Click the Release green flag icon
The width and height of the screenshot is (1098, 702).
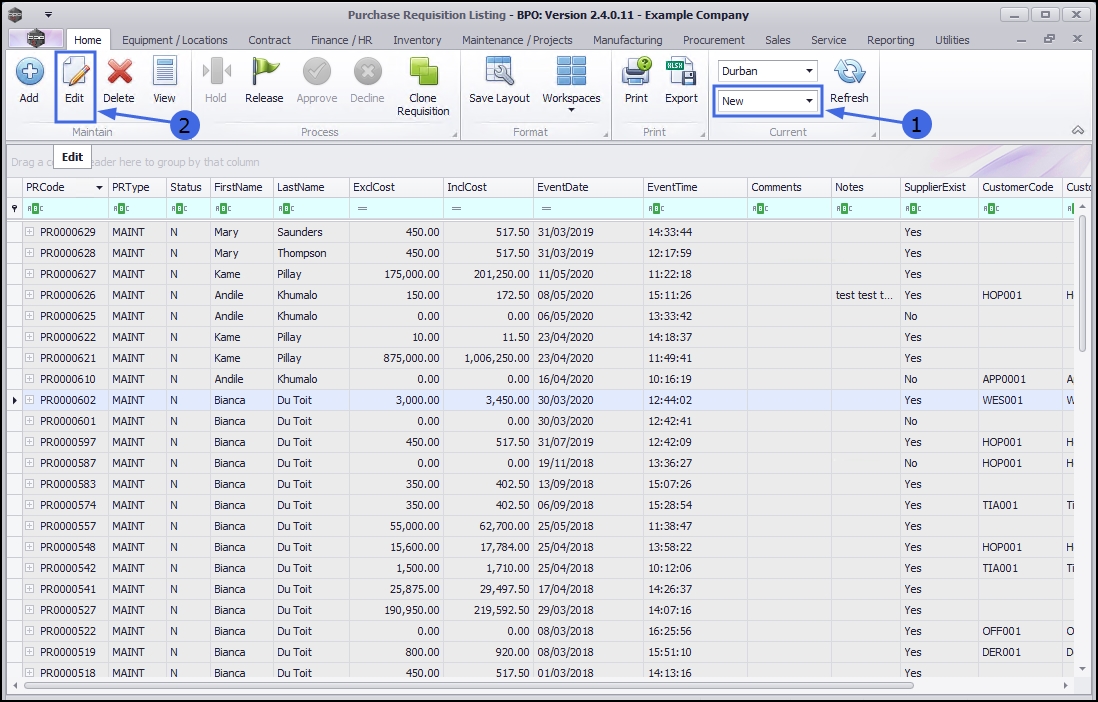click(x=264, y=73)
